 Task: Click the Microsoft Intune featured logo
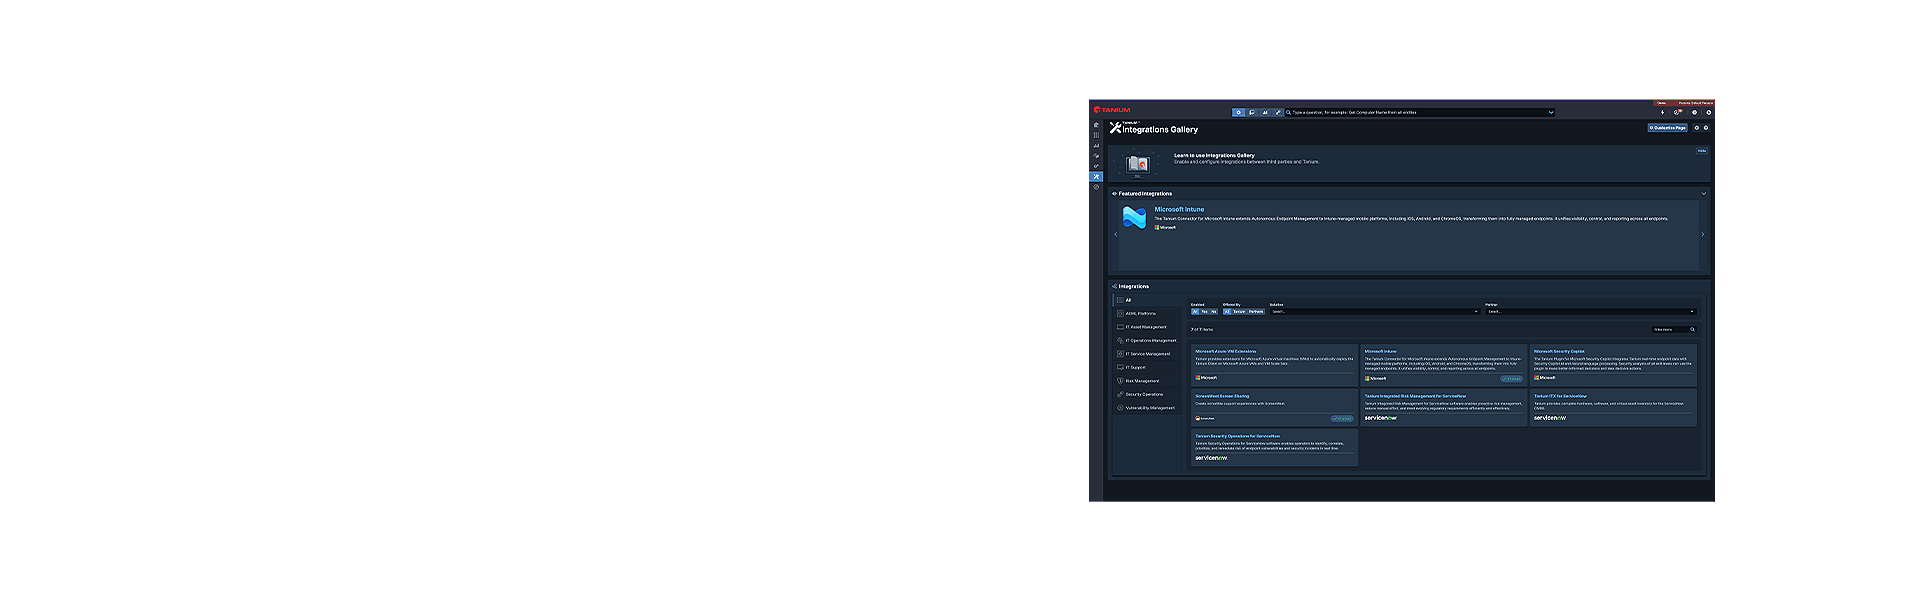pos(1134,217)
